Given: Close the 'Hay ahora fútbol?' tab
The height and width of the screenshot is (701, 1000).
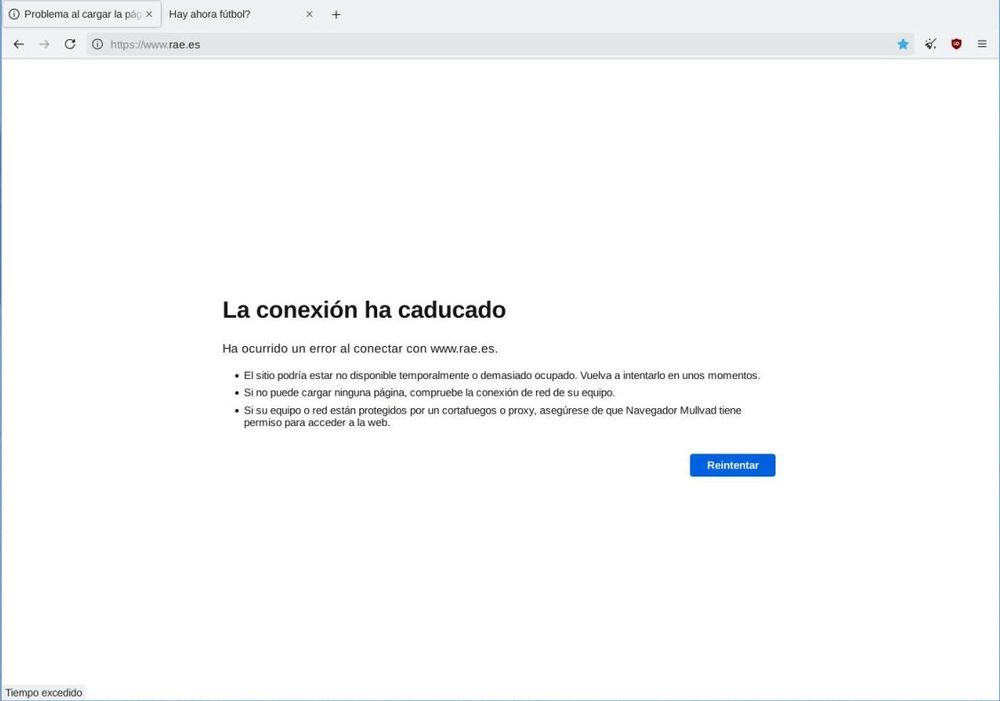Looking at the screenshot, I should 309,14.
